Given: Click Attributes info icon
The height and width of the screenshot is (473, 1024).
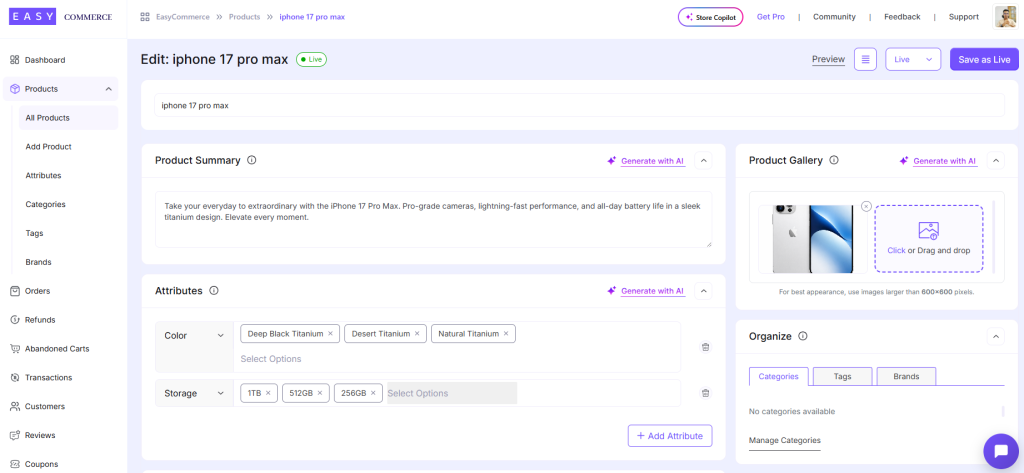Looking at the screenshot, I should click(x=214, y=291).
